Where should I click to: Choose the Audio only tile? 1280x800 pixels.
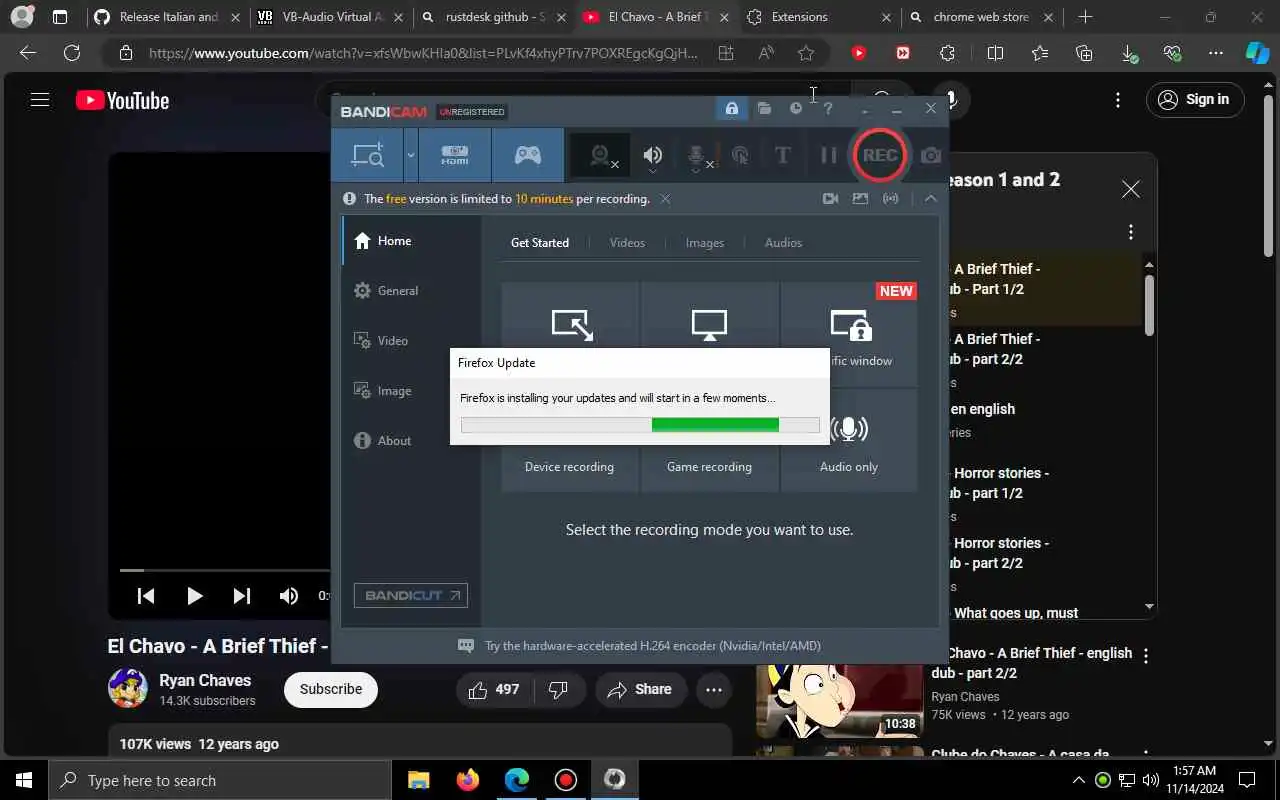click(x=849, y=441)
